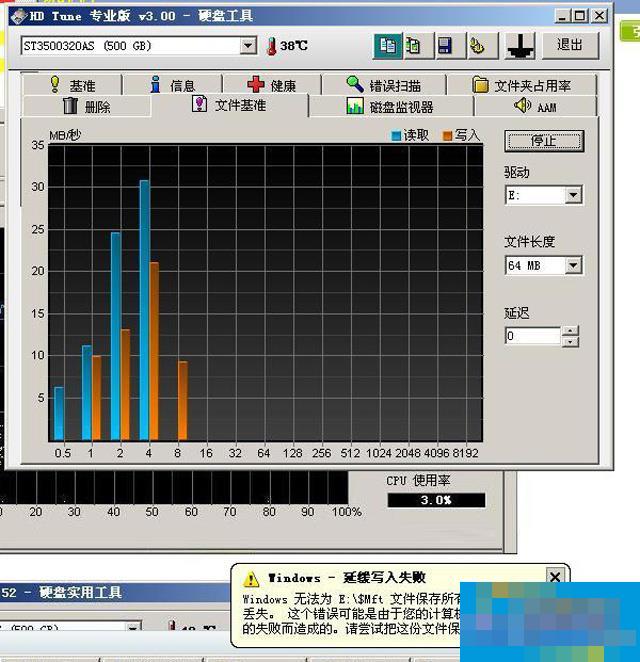Screen dimensions: 640x662
Task: Click the warning icon in the Windows balloon
Action: coord(251,578)
